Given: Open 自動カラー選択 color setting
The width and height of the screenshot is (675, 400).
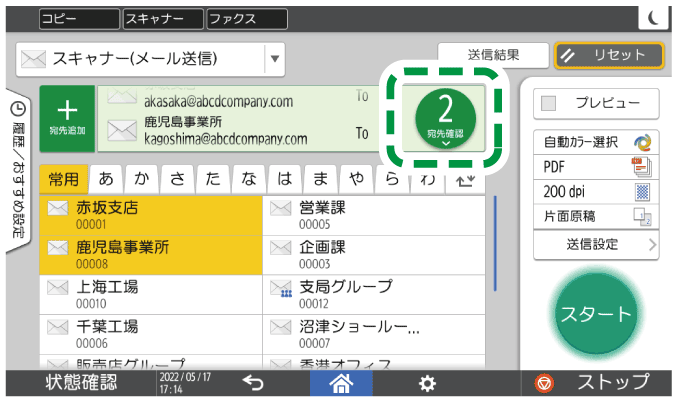Looking at the screenshot, I should 596,142.
